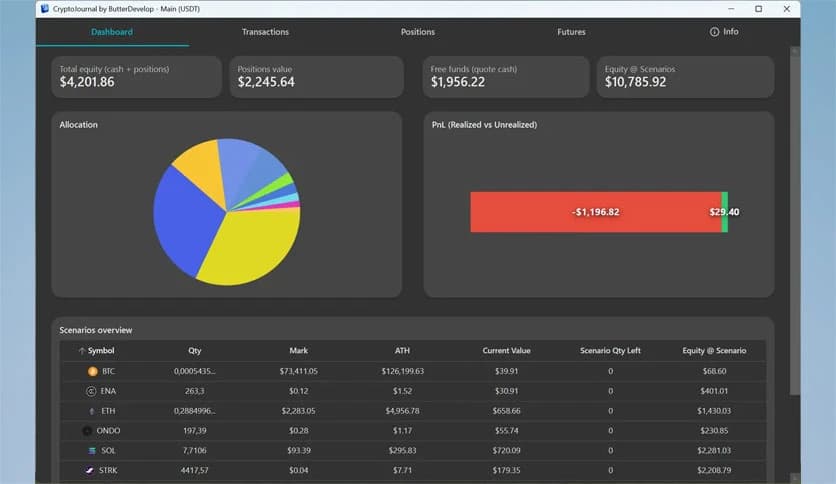The height and width of the screenshot is (484, 836).
Task: Go to the Futures tab
Action: click(x=571, y=32)
